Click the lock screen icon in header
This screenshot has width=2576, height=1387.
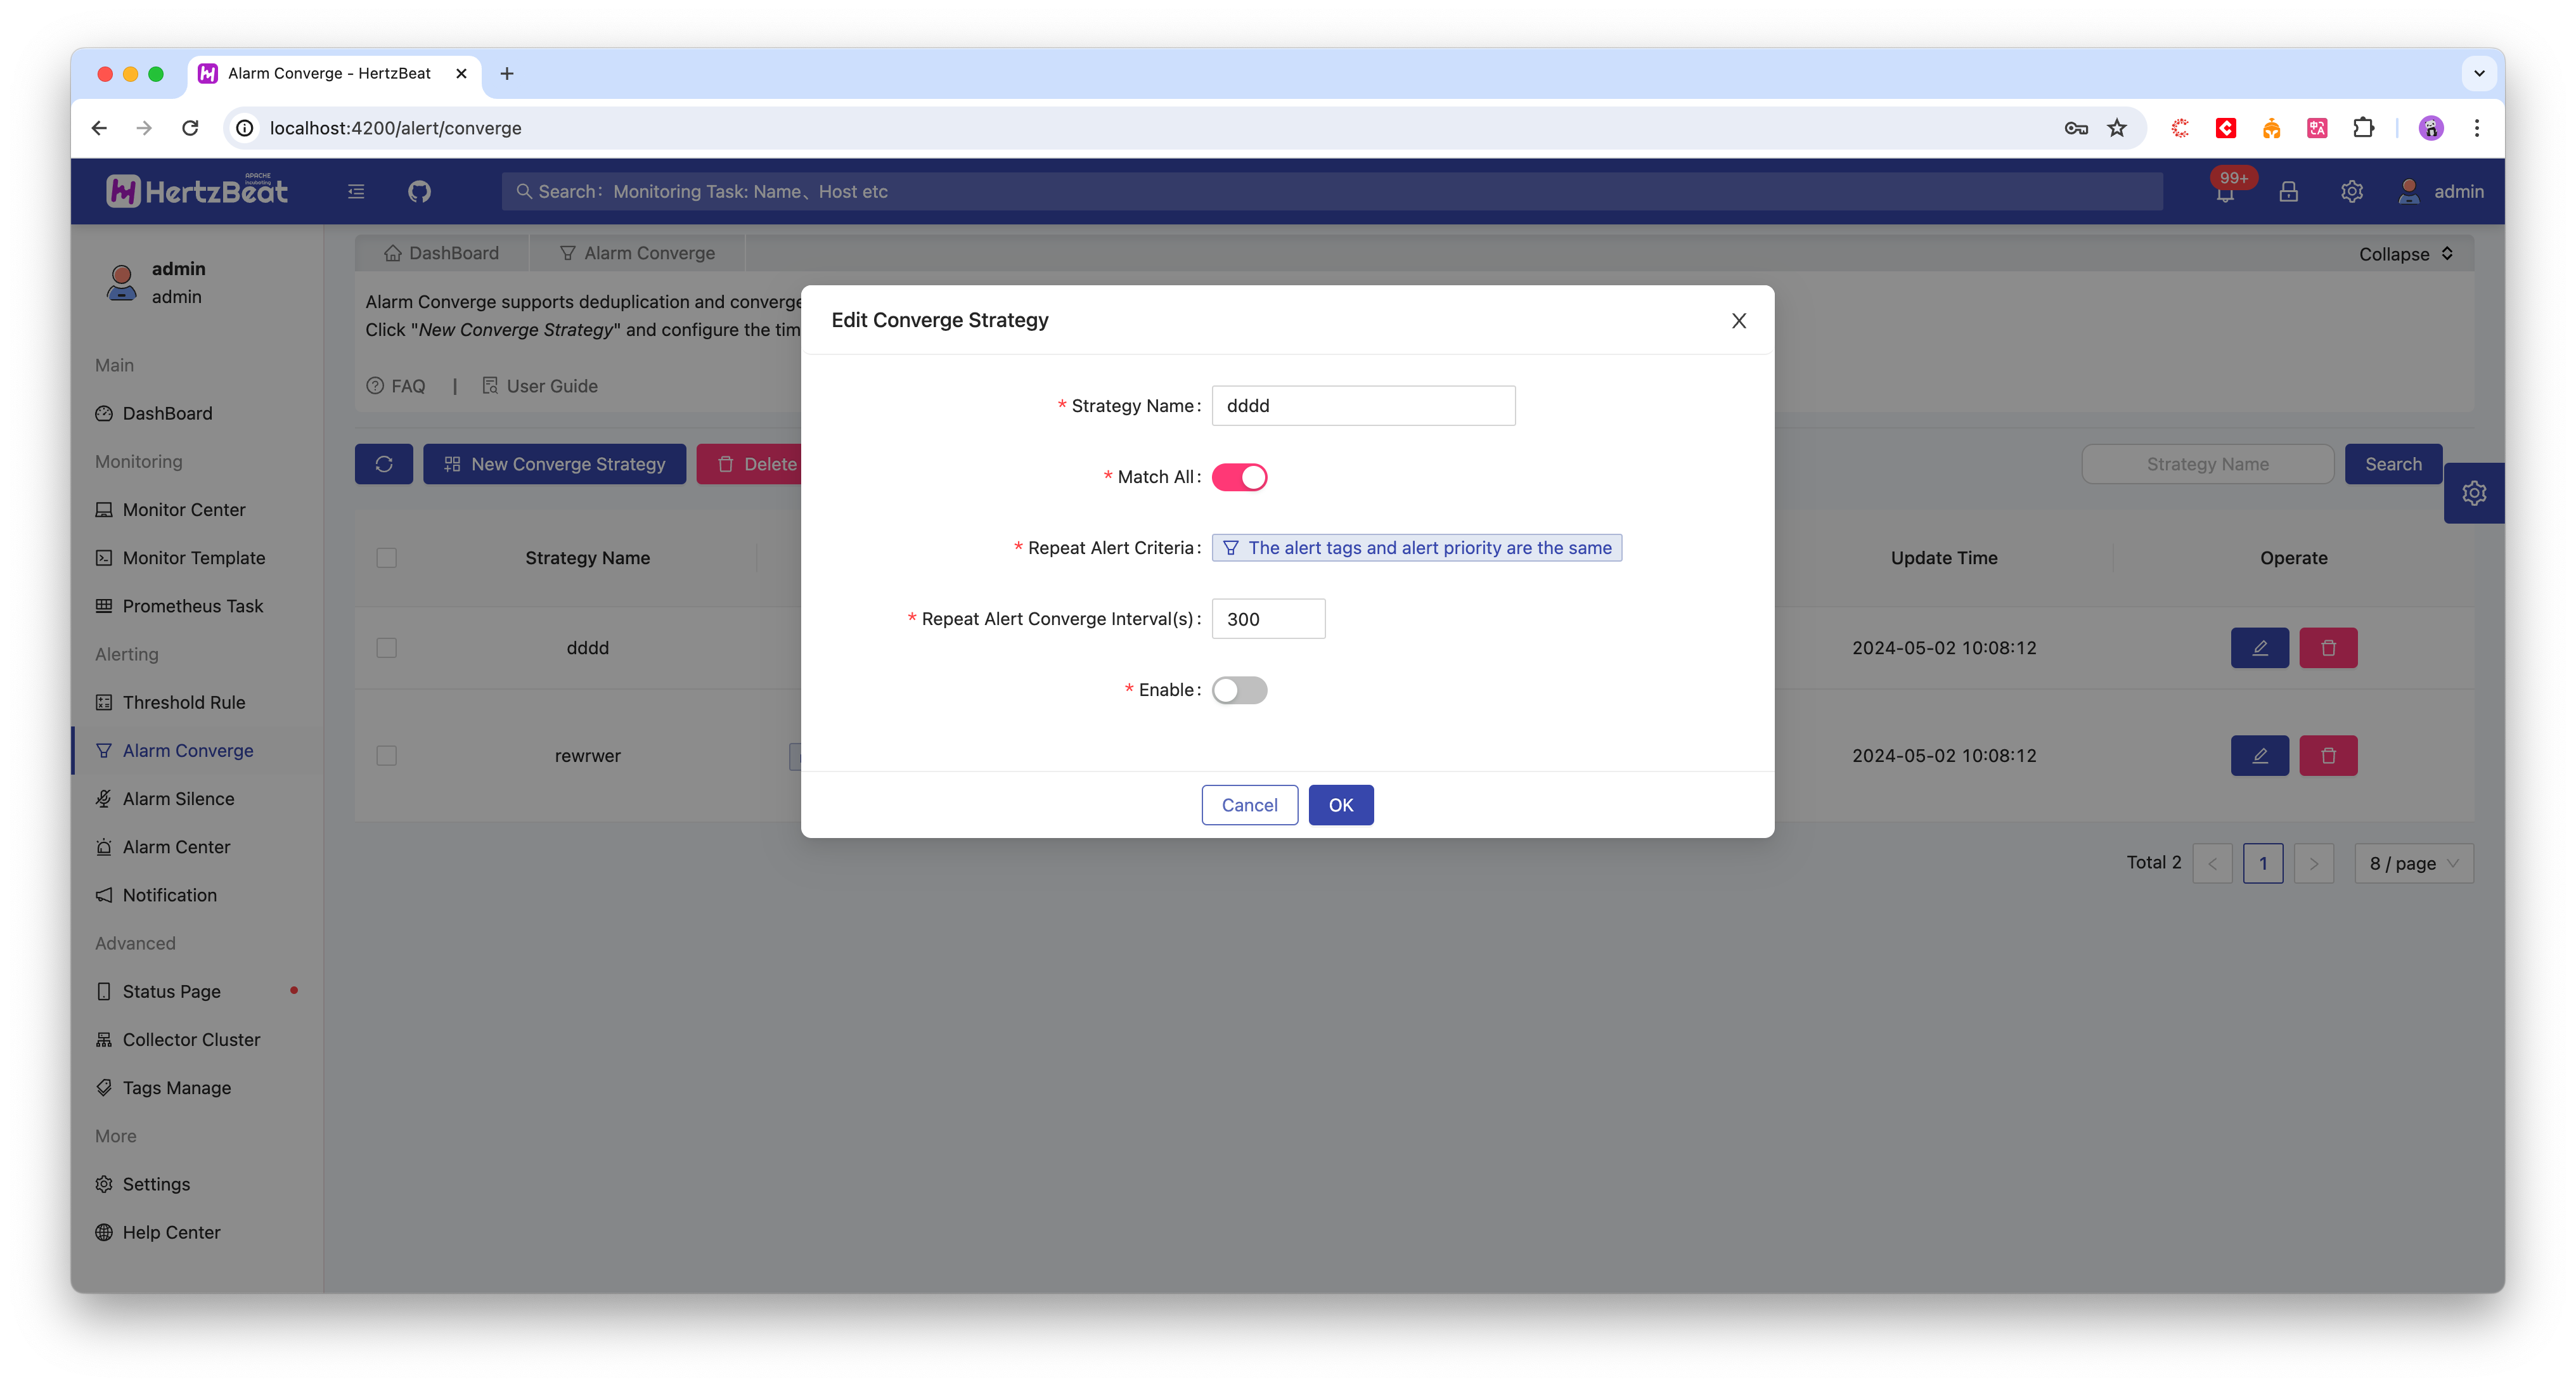tap(2288, 191)
